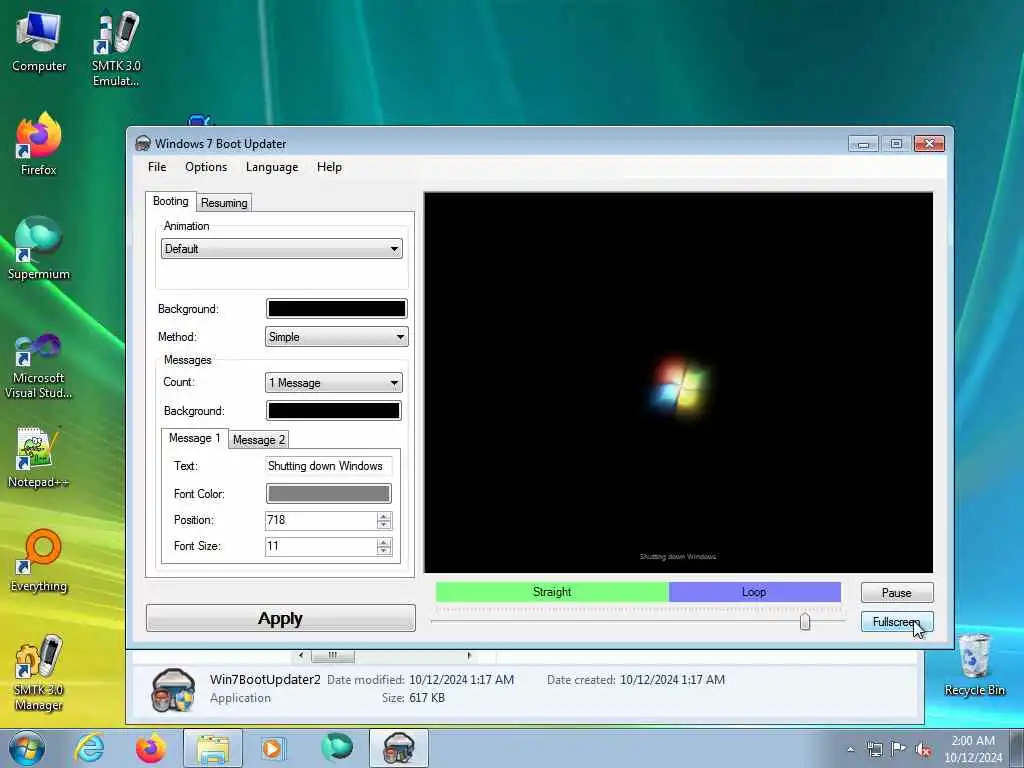Image resolution: width=1024 pixels, height=768 pixels.
Task: Open the Action Center flag icon
Action: tap(899, 749)
